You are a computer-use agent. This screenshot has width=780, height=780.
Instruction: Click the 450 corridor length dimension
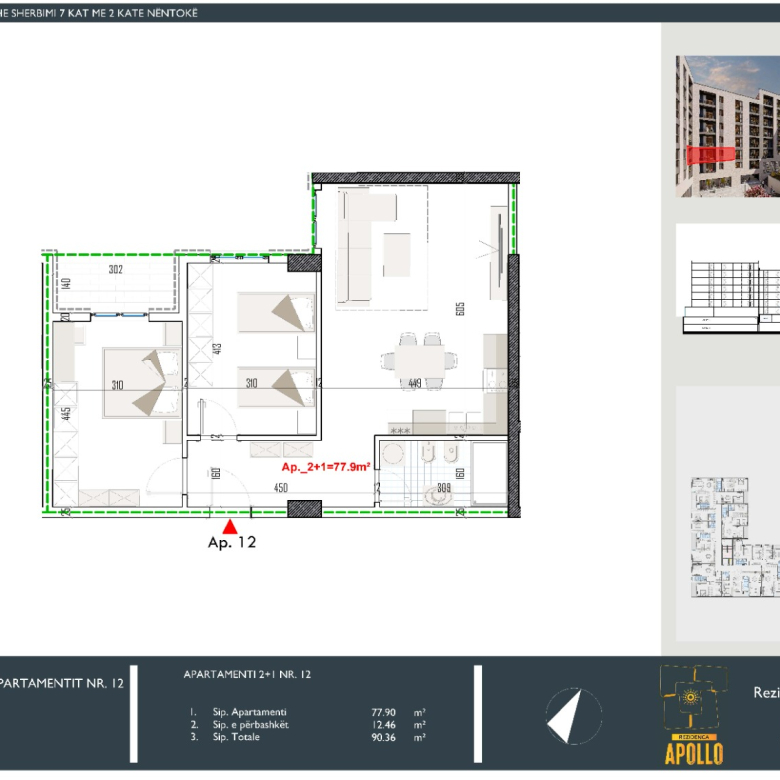point(281,488)
